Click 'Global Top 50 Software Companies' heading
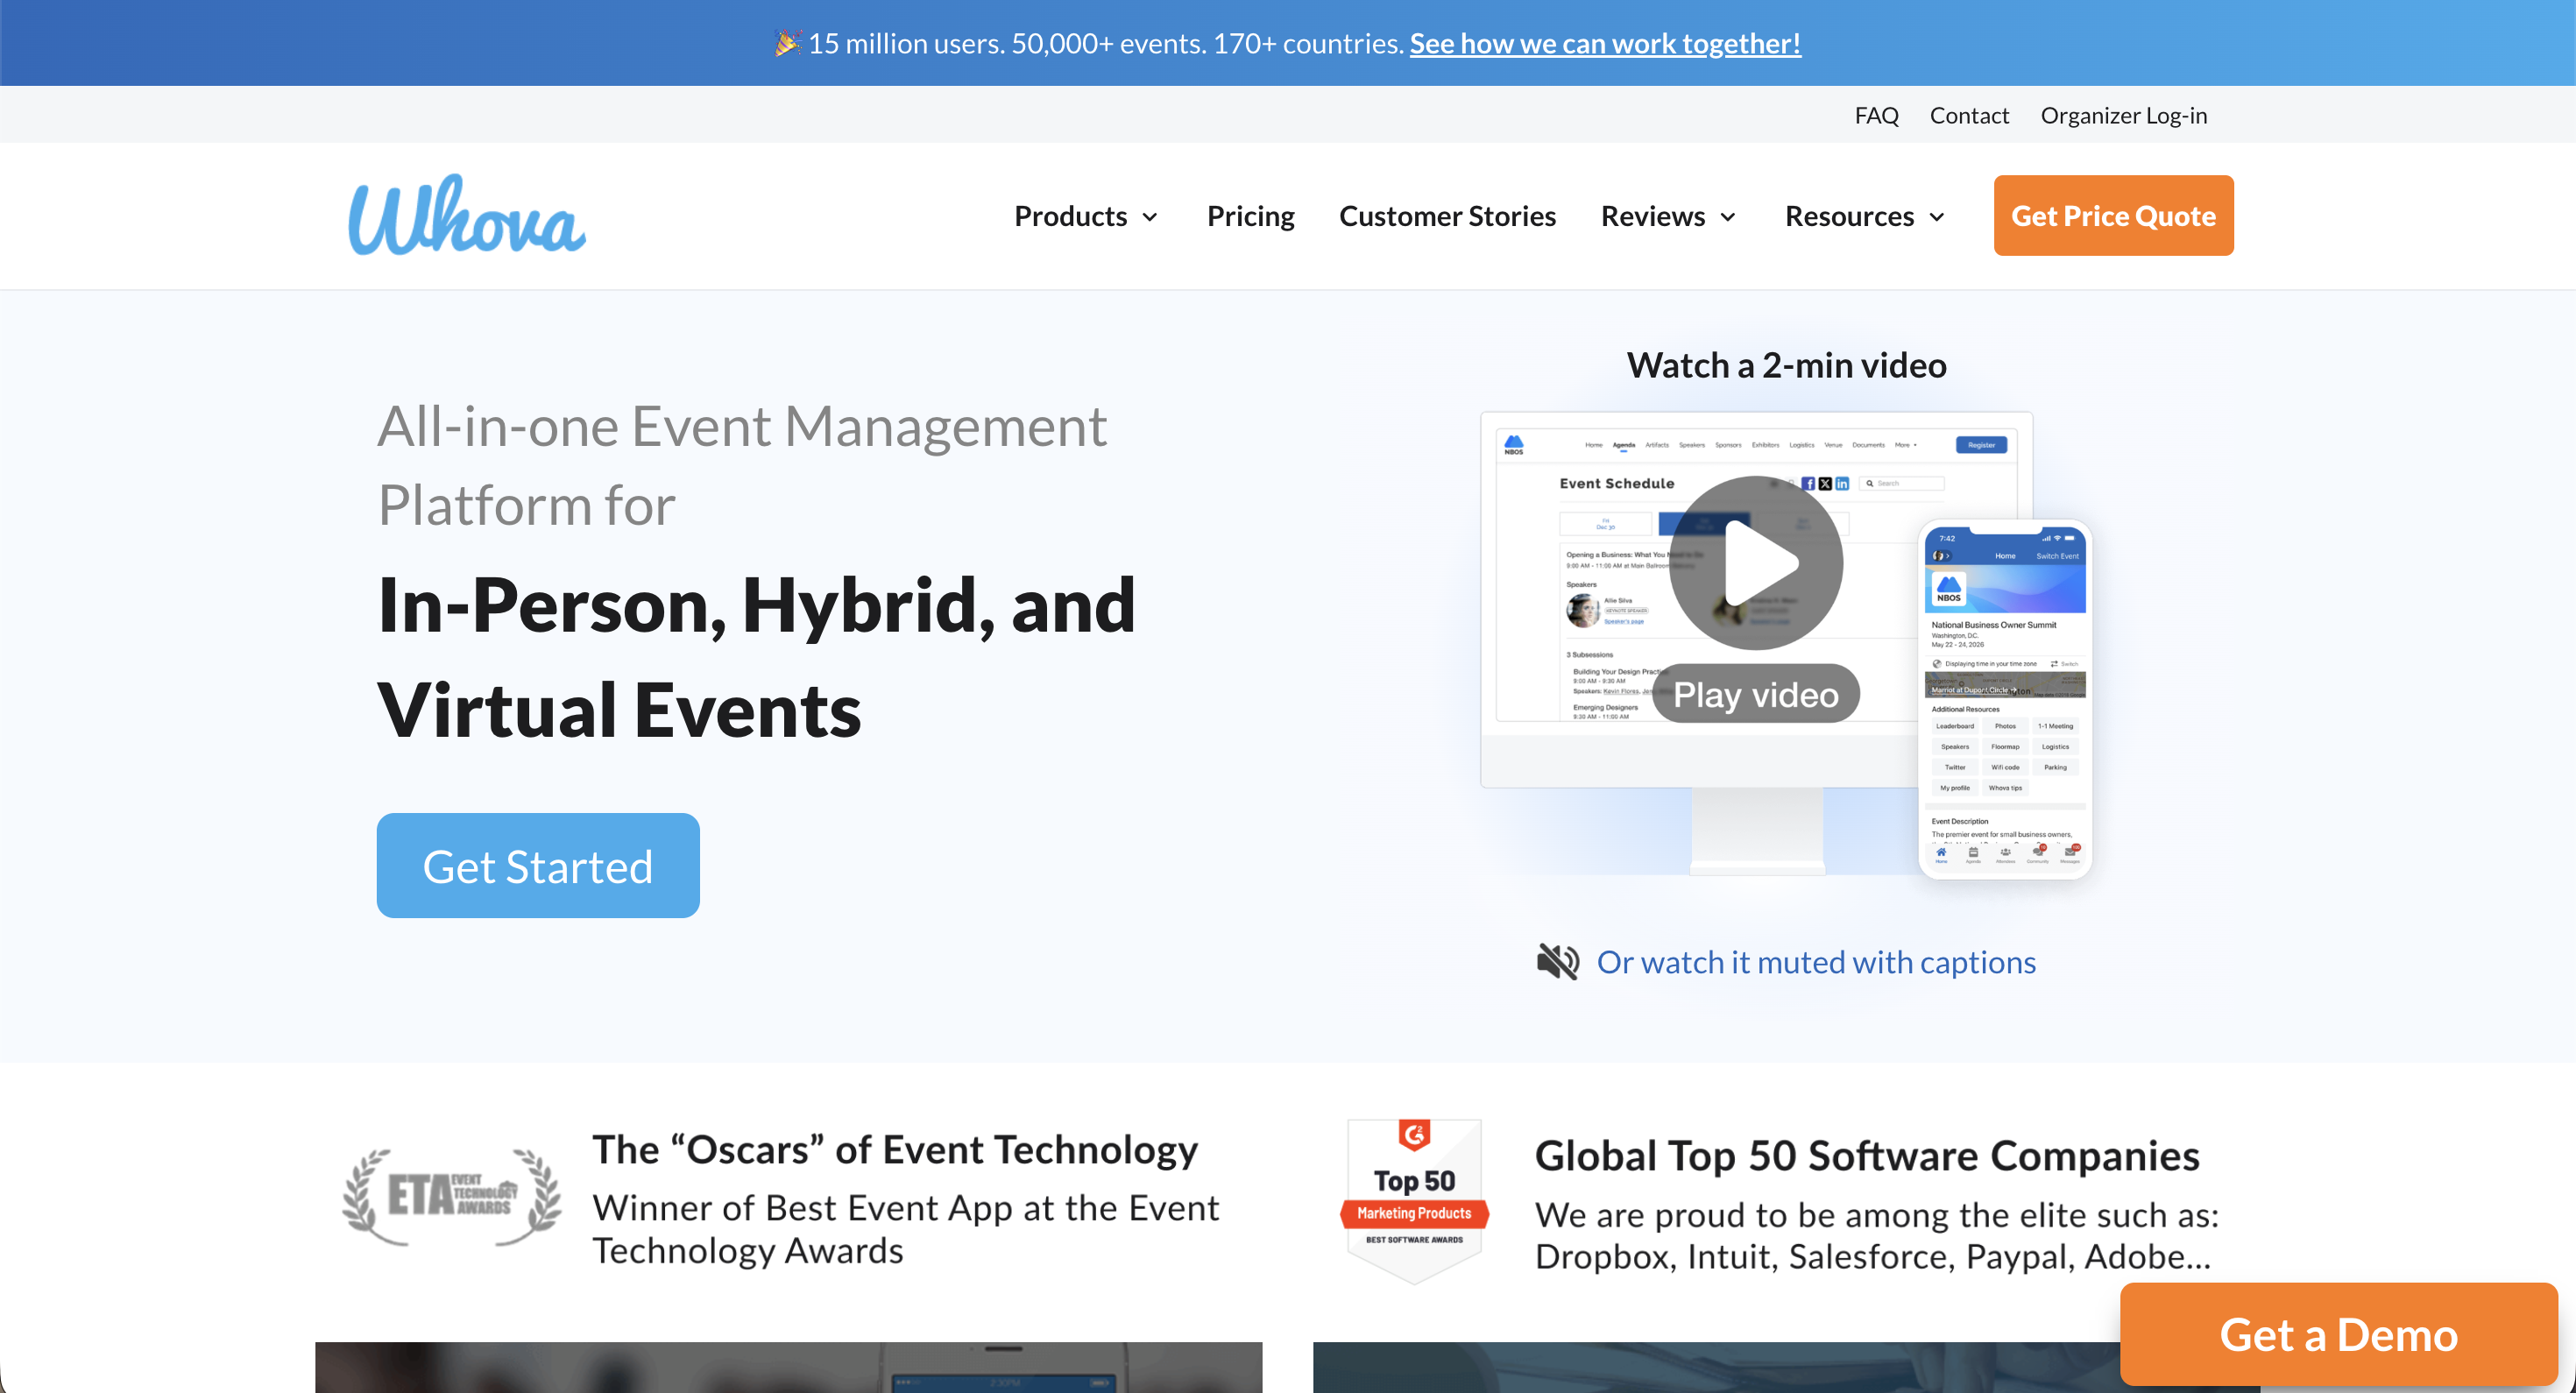The image size is (2576, 1393). point(1867,1155)
